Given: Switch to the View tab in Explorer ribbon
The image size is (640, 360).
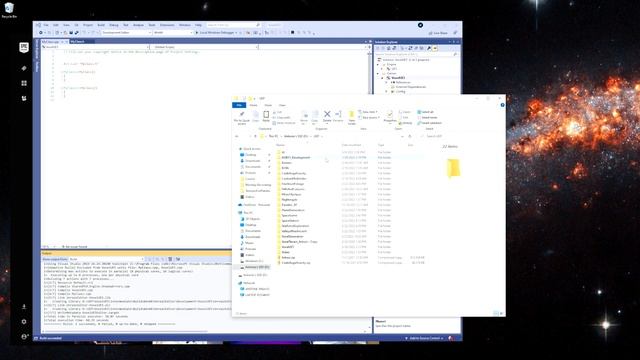Looking at the screenshot, I should click(282, 105).
